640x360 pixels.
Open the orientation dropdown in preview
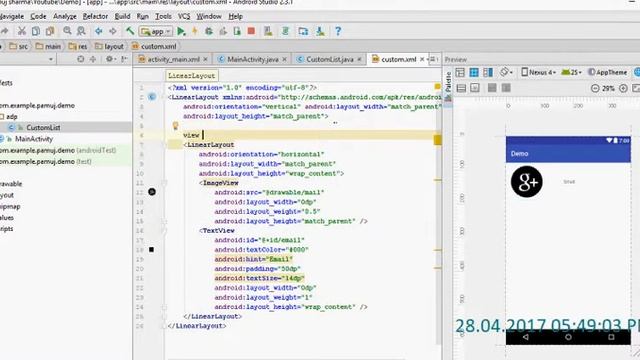(x=507, y=72)
